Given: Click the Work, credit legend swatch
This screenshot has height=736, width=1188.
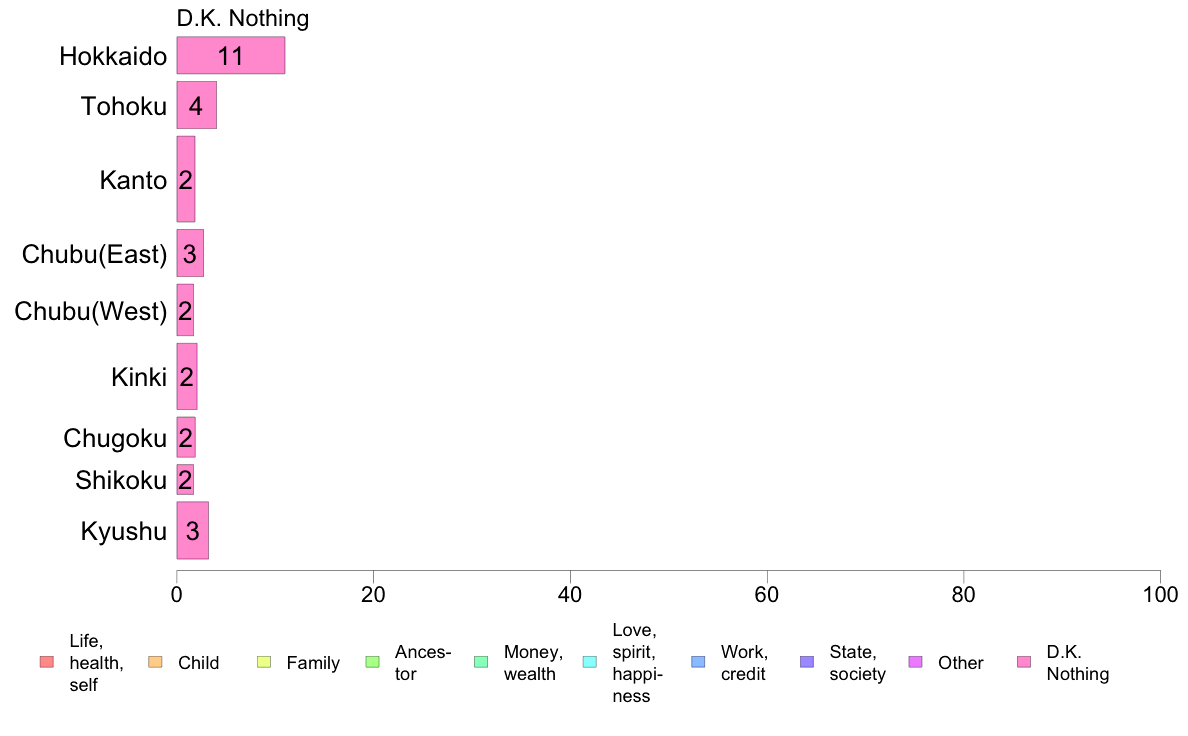Looking at the screenshot, I should tap(699, 662).
